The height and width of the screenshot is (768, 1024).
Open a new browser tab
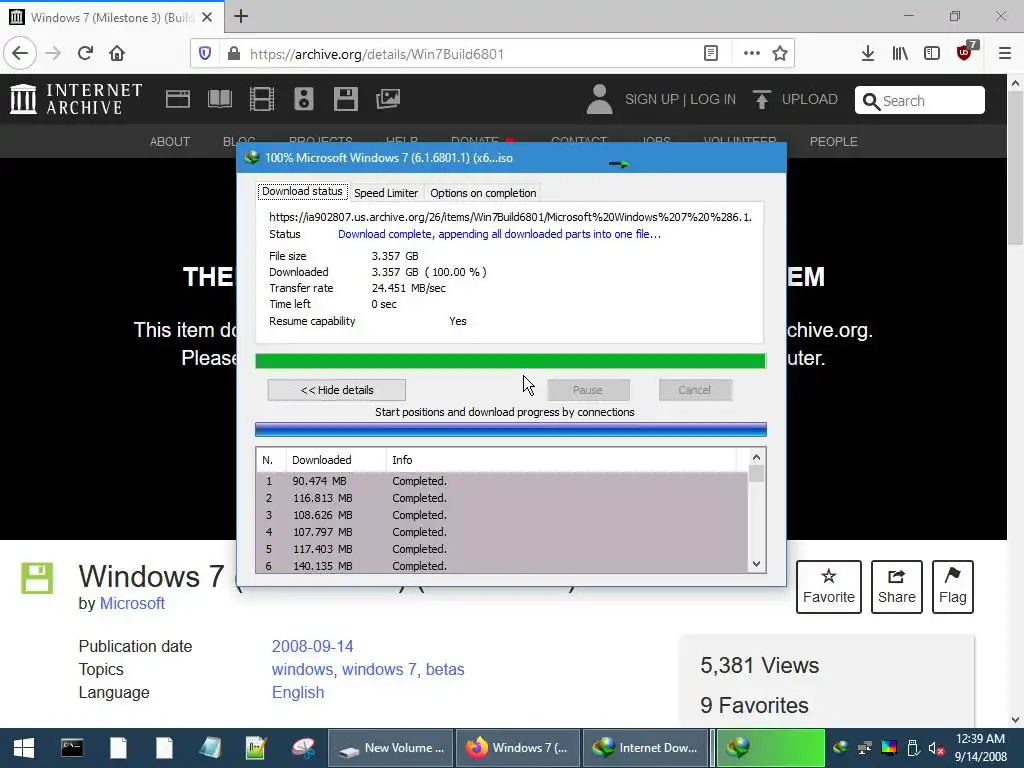coord(241,16)
